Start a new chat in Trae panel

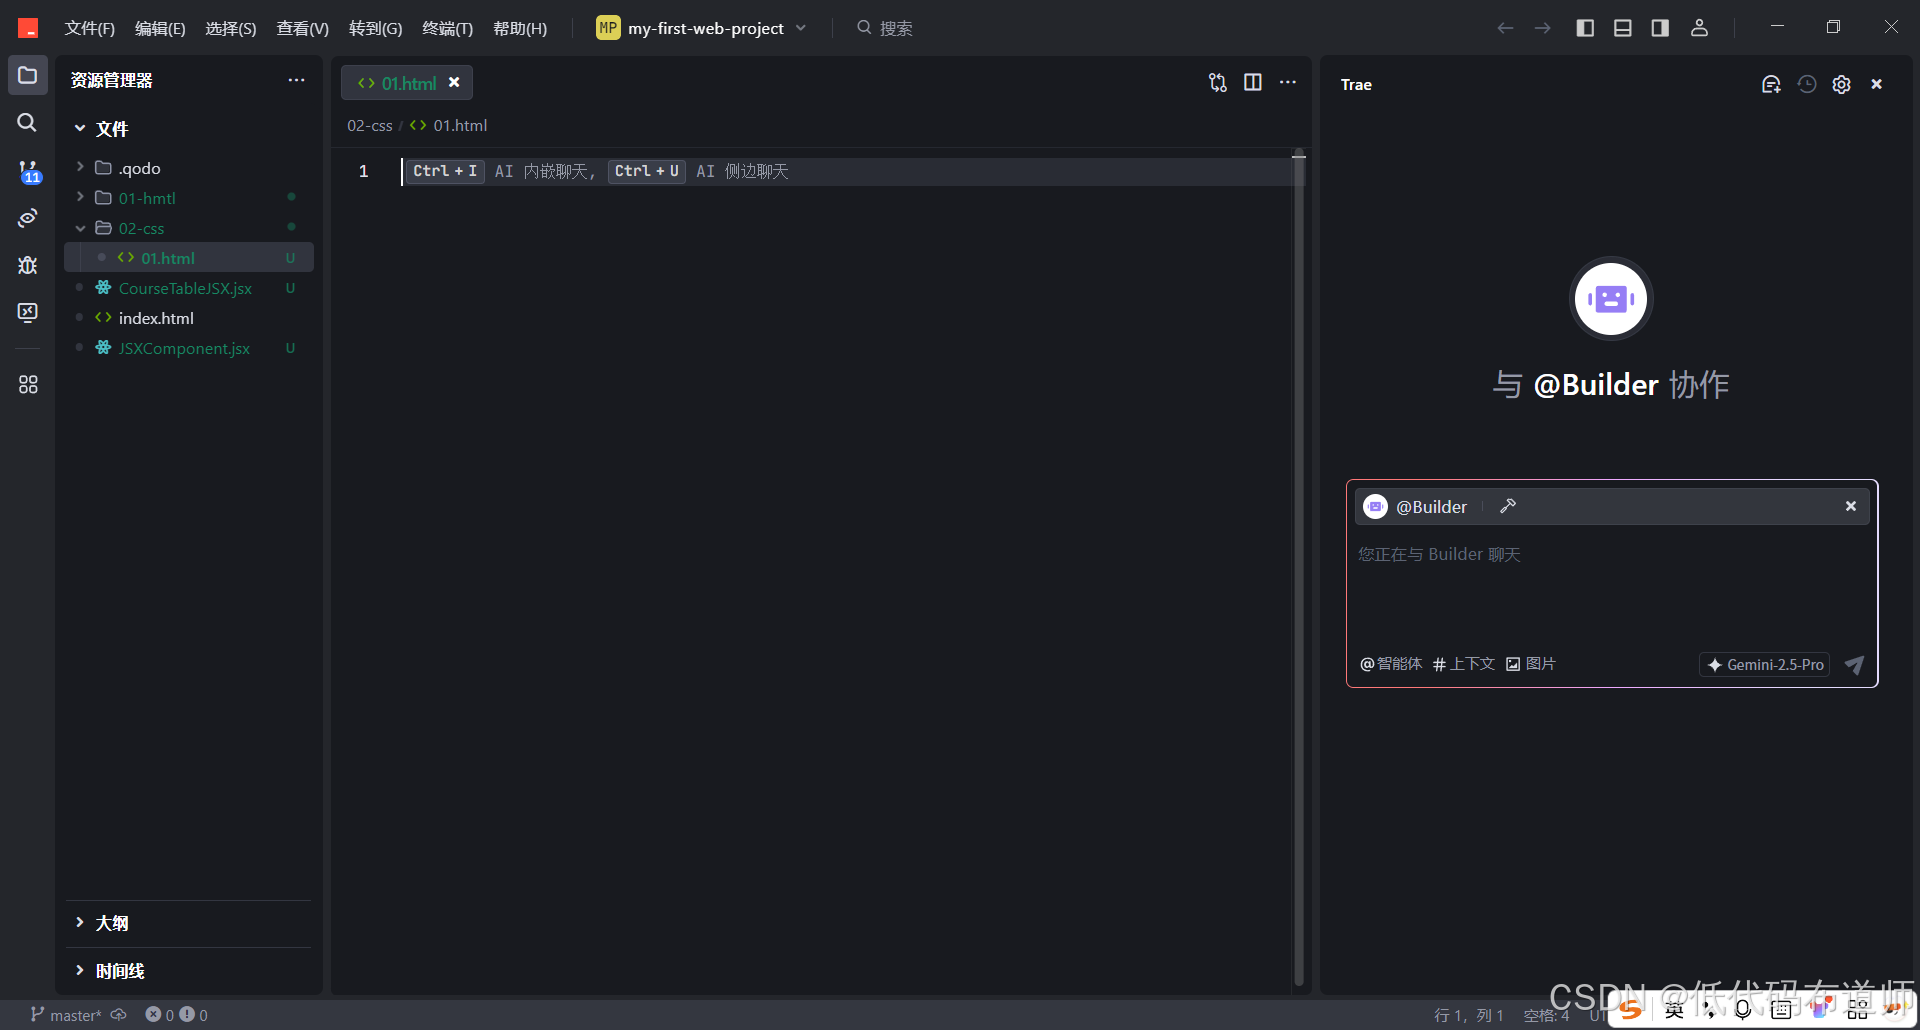1771,84
